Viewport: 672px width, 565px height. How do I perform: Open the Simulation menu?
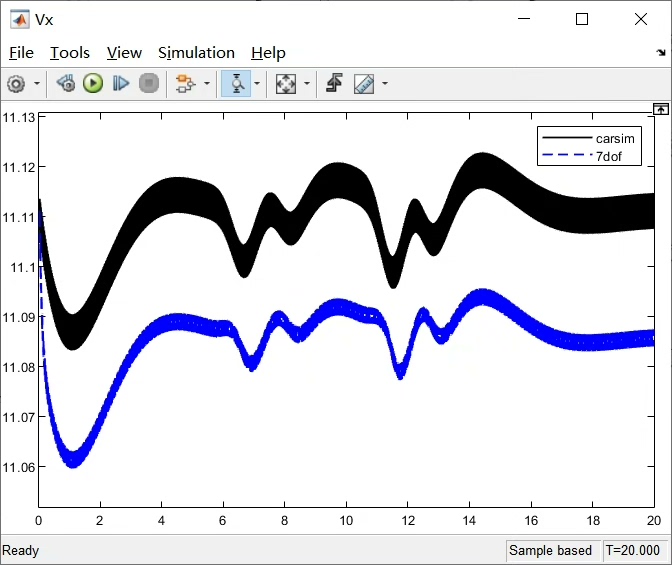click(x=196, y=53)
